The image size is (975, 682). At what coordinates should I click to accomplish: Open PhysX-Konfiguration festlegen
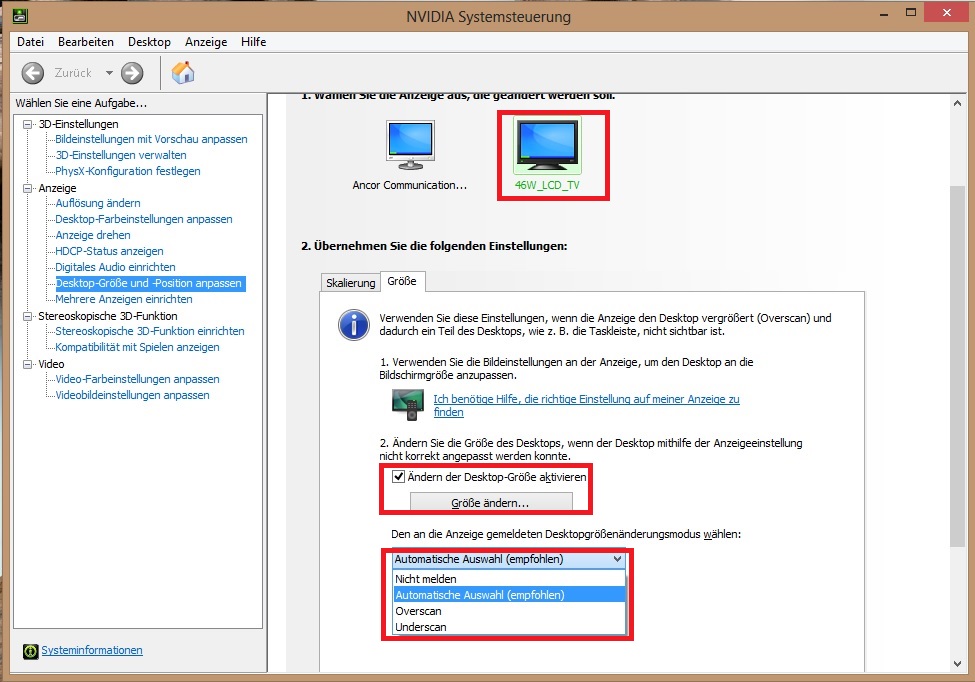127,171
